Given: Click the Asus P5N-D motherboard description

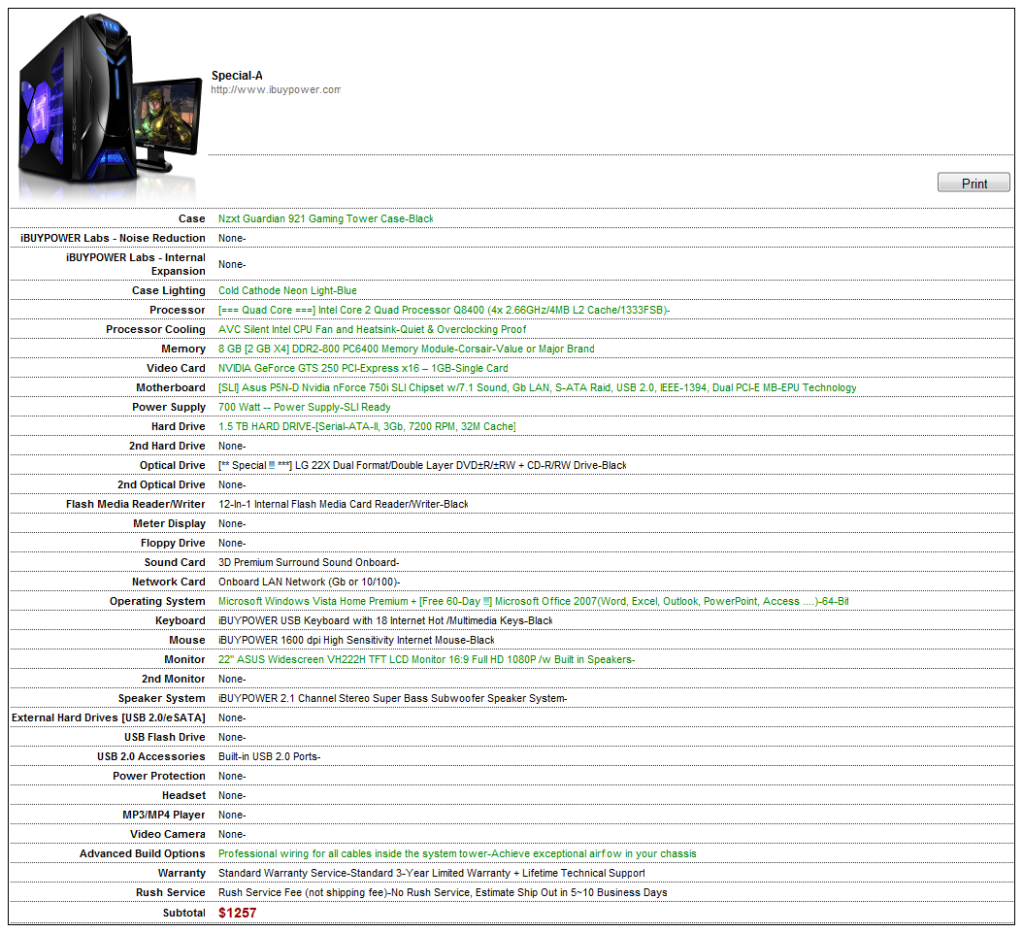Looking at the screenshot, I should click(x=537, y=388).
